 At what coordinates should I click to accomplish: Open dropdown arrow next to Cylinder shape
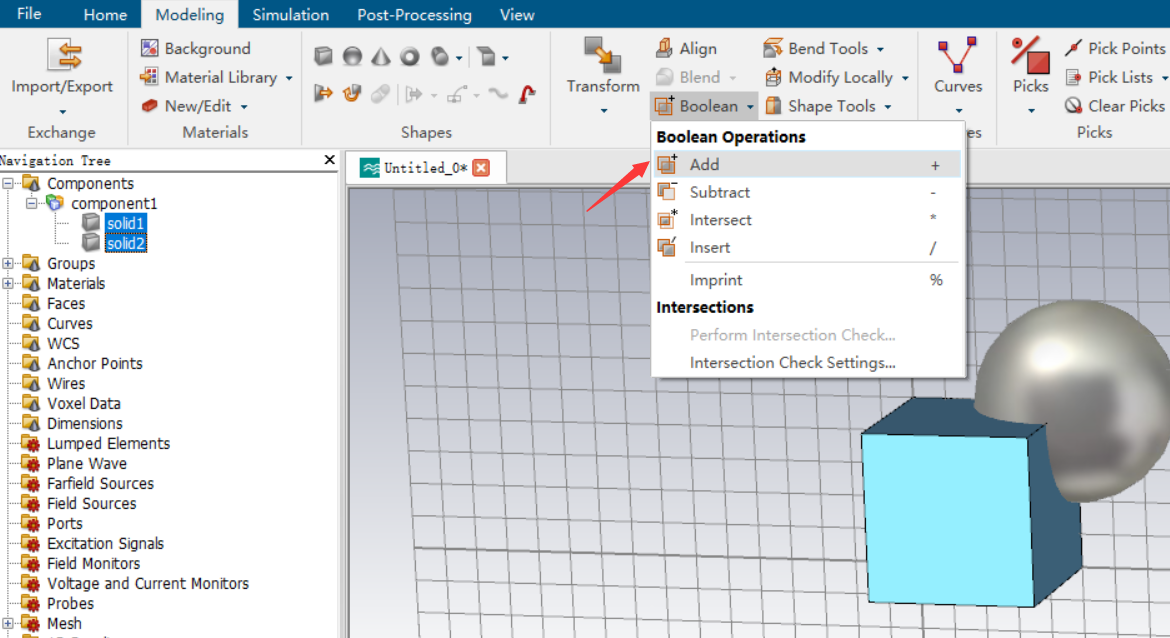pos(458,57)
